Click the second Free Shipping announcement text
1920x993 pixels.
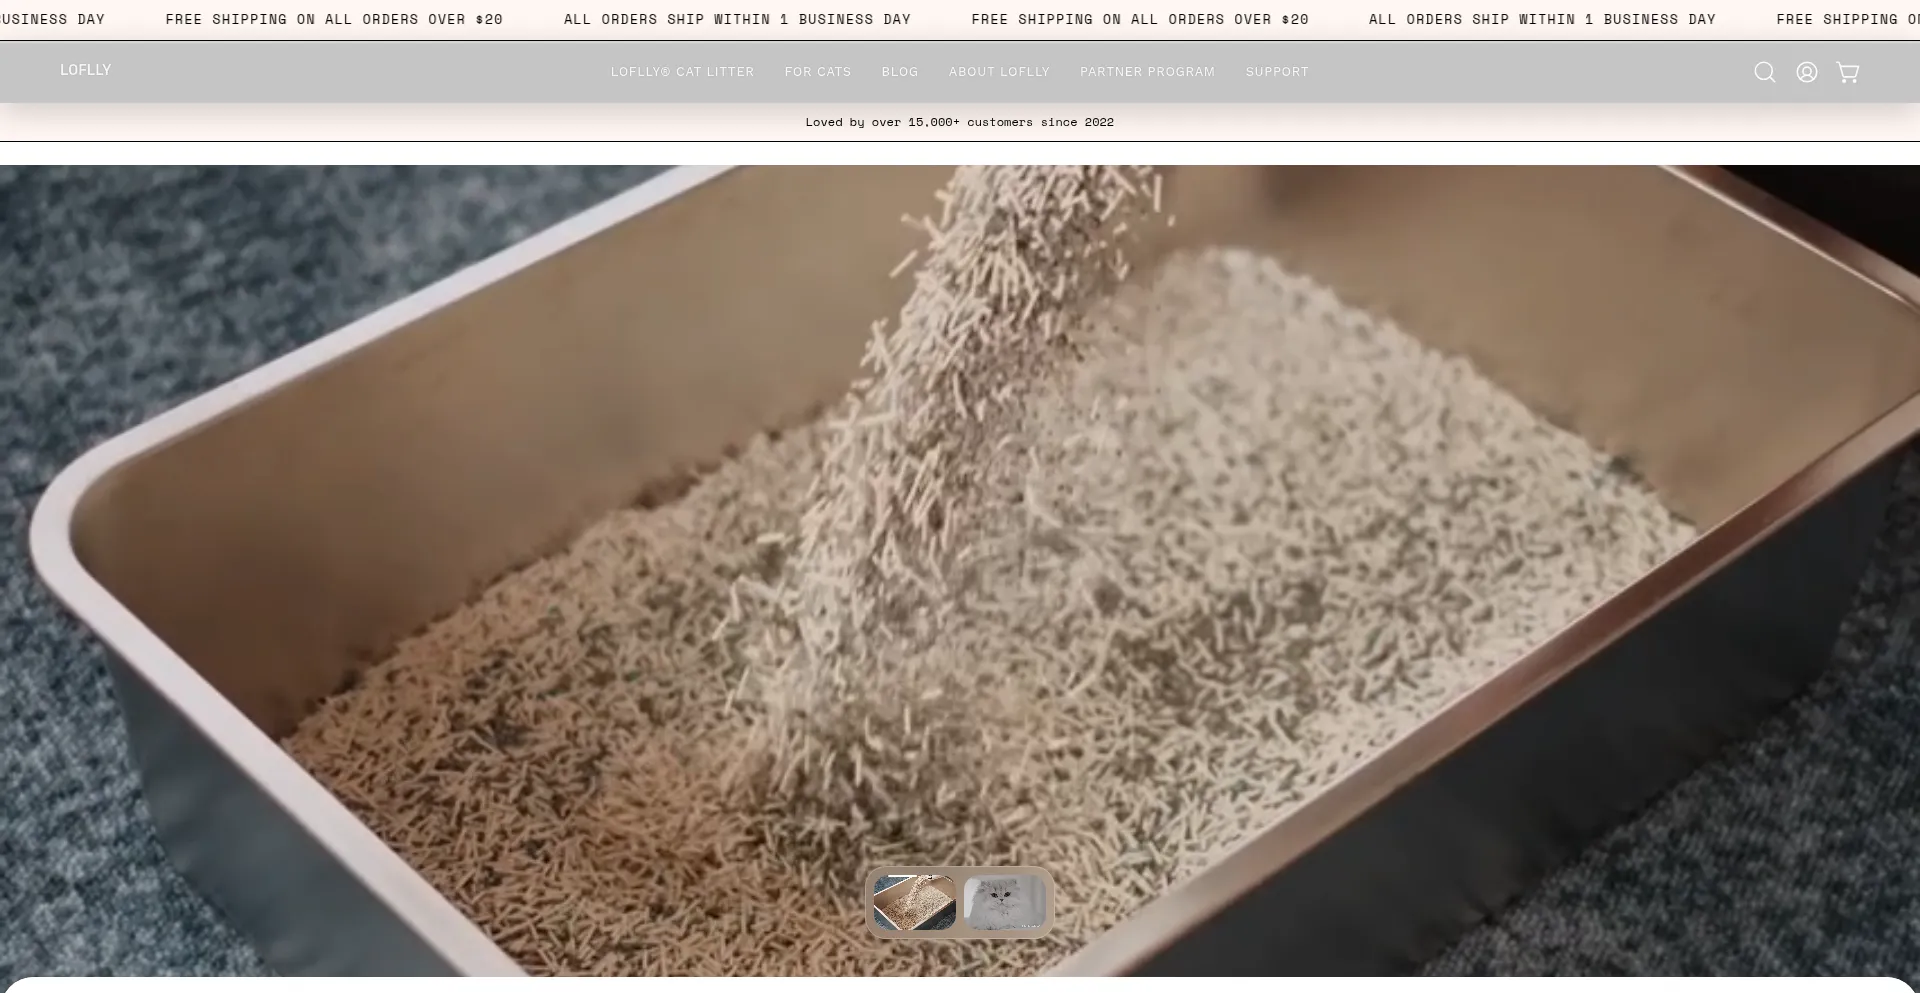[x=1140, y=19]
